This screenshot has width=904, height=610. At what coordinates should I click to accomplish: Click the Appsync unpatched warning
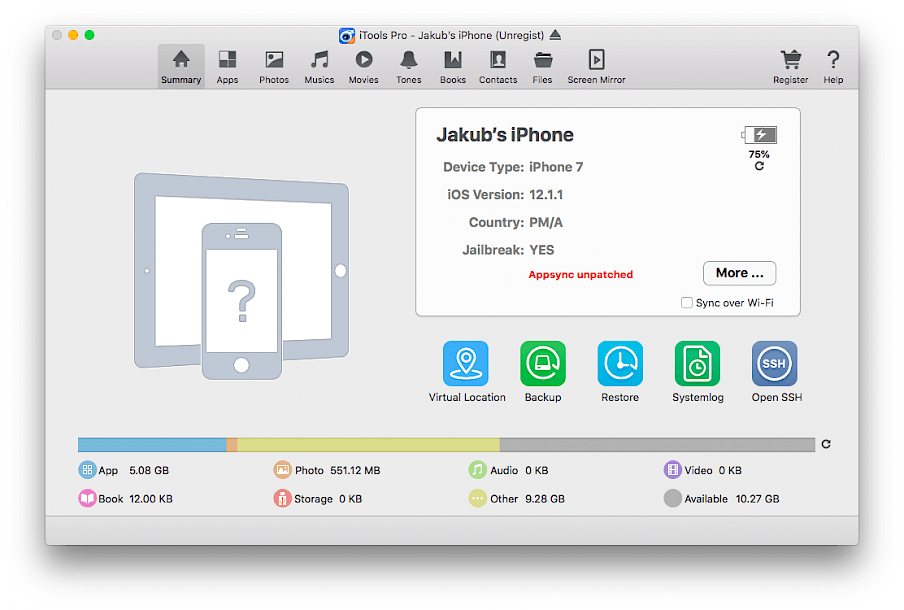pos(581,274)
